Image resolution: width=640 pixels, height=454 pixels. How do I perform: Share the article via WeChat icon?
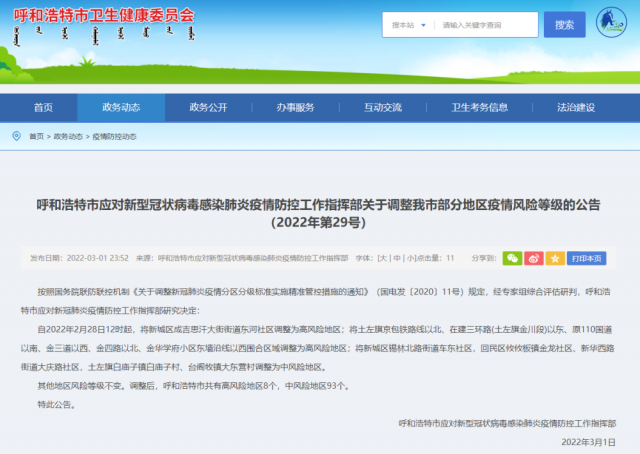click(x=511, y=257)
